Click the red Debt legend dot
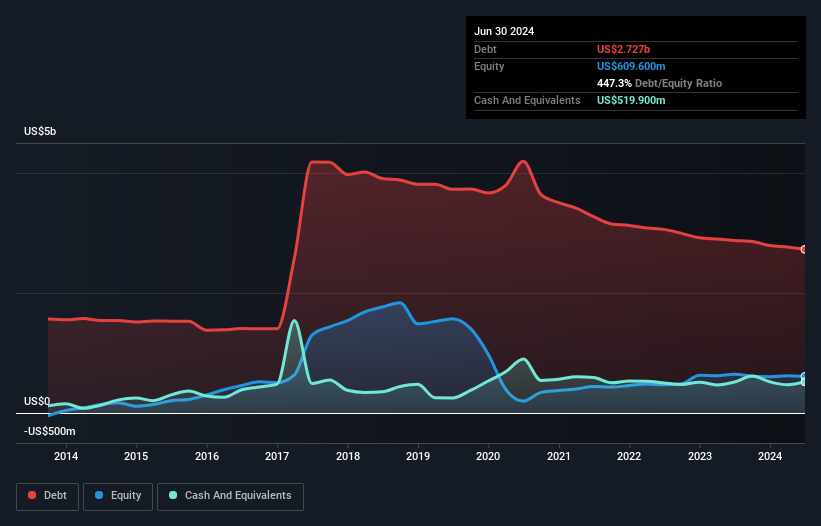 pos(32,495)
